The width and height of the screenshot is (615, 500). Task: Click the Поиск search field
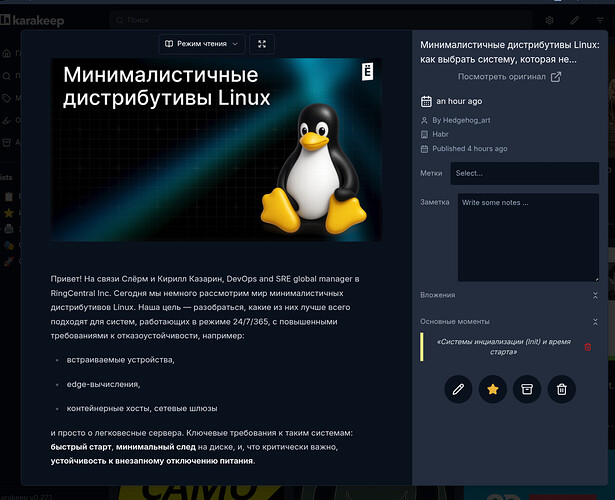pyautogui.click(x=200, y=19)
